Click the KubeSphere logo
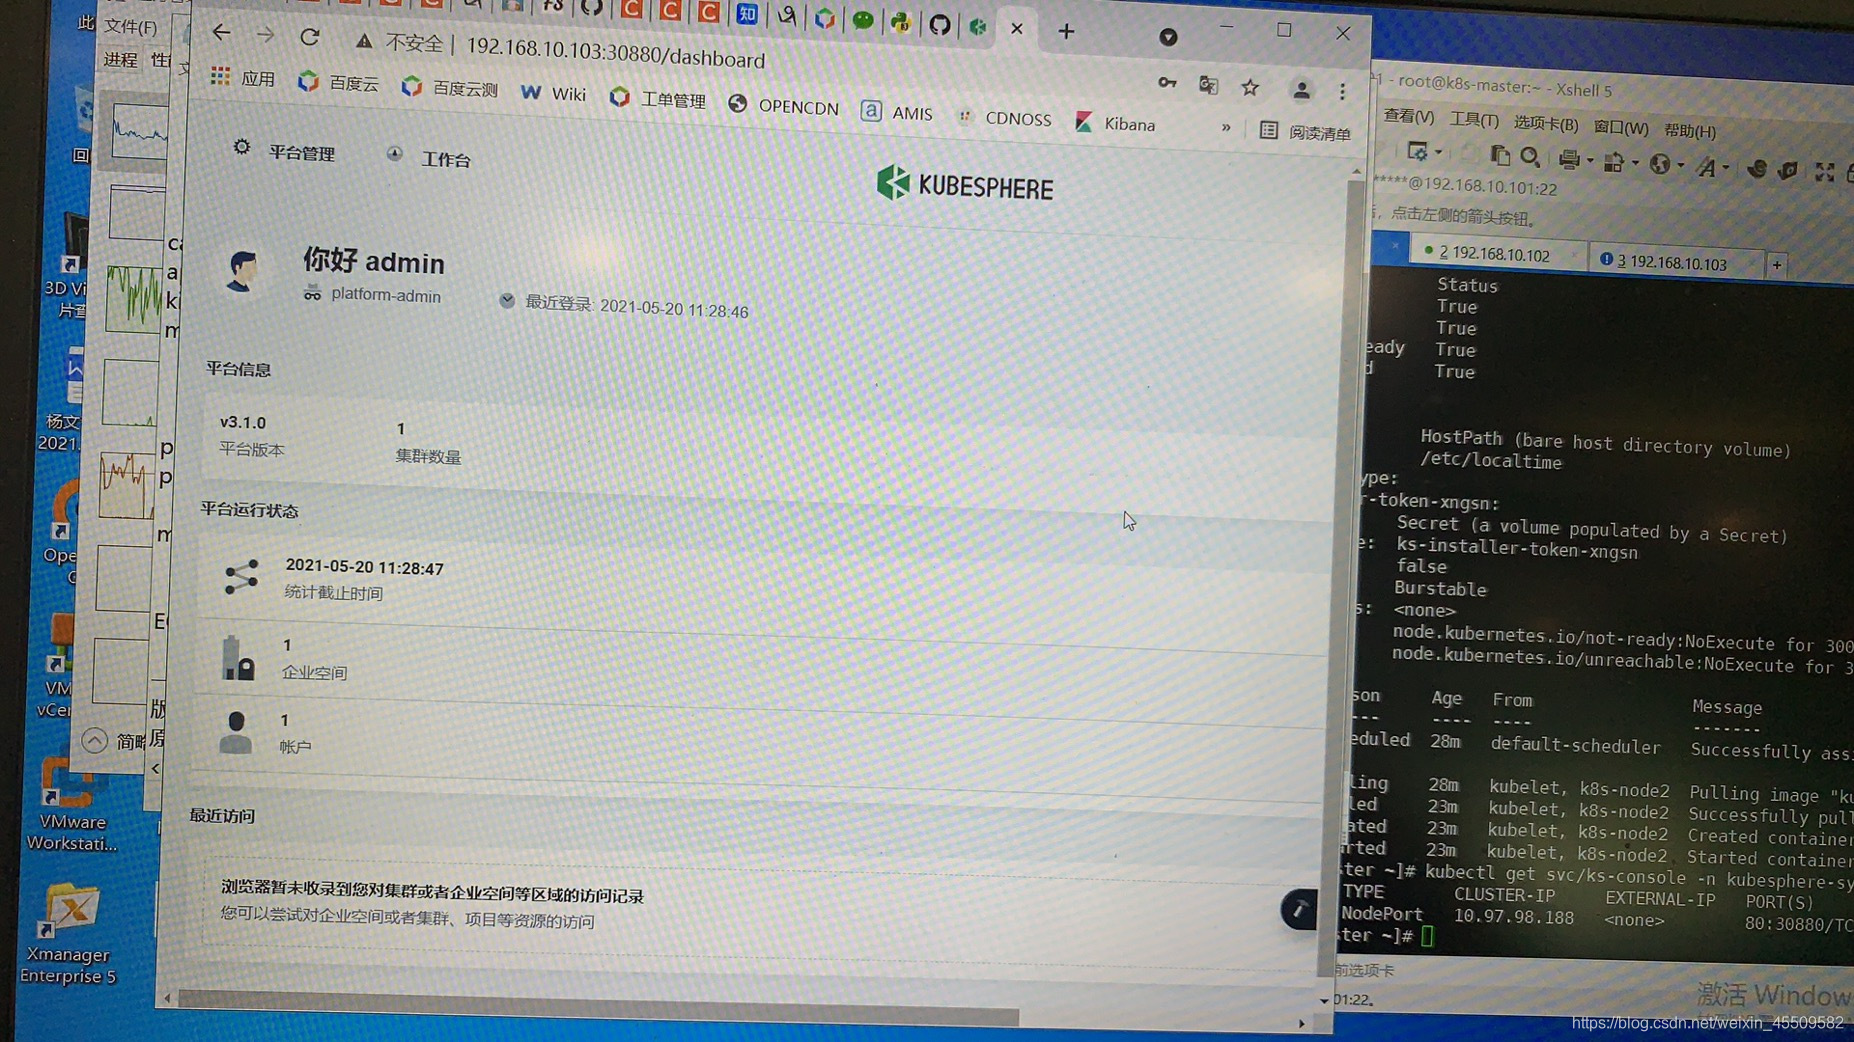1854x1042 pixels. tap(964, 185)
